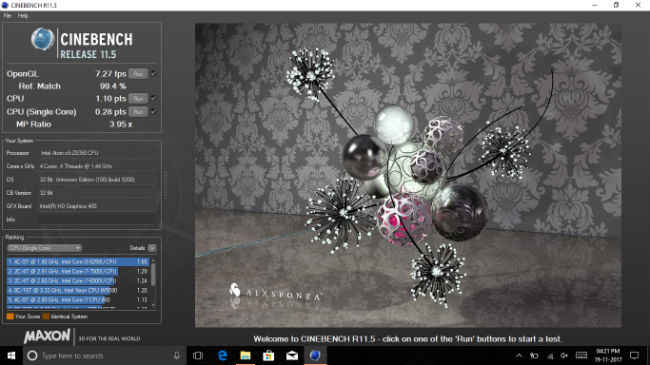This screenshot has width=650, height=365.
Task: Run the CPU benchmark test
Action: coord(138,99)
